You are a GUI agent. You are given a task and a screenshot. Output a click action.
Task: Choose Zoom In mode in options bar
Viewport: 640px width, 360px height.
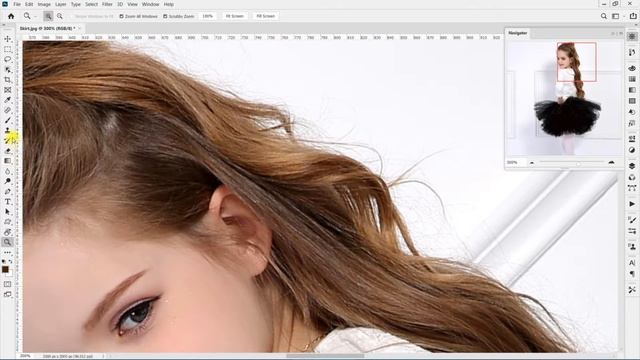tap(48, 16)
